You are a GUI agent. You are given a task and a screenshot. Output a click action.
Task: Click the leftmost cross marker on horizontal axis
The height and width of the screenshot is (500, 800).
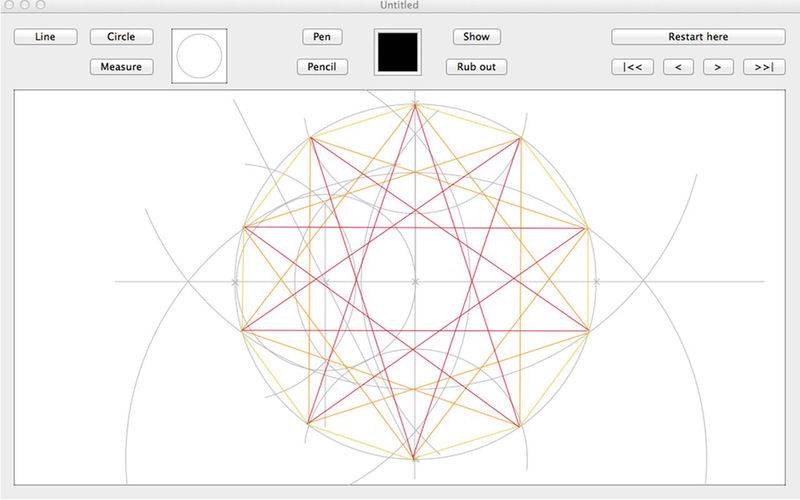click(x=235, y=282)
